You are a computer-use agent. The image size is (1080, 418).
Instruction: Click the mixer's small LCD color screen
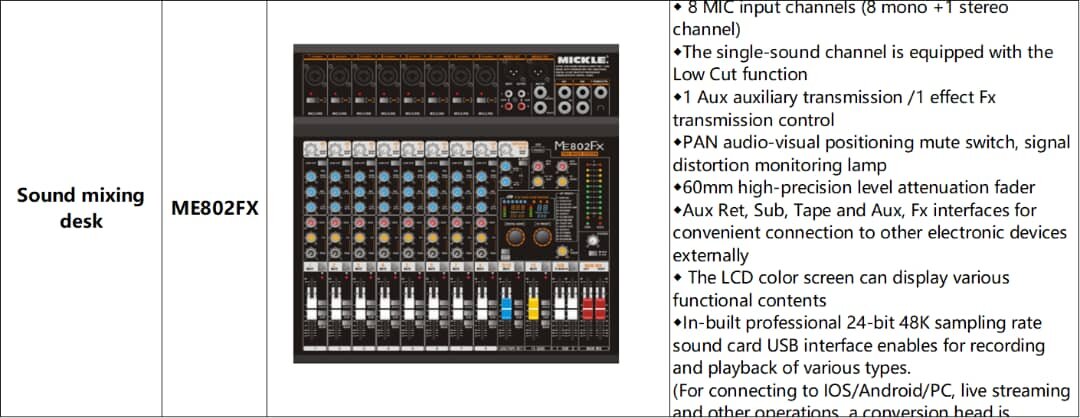[x=527, y=208]
